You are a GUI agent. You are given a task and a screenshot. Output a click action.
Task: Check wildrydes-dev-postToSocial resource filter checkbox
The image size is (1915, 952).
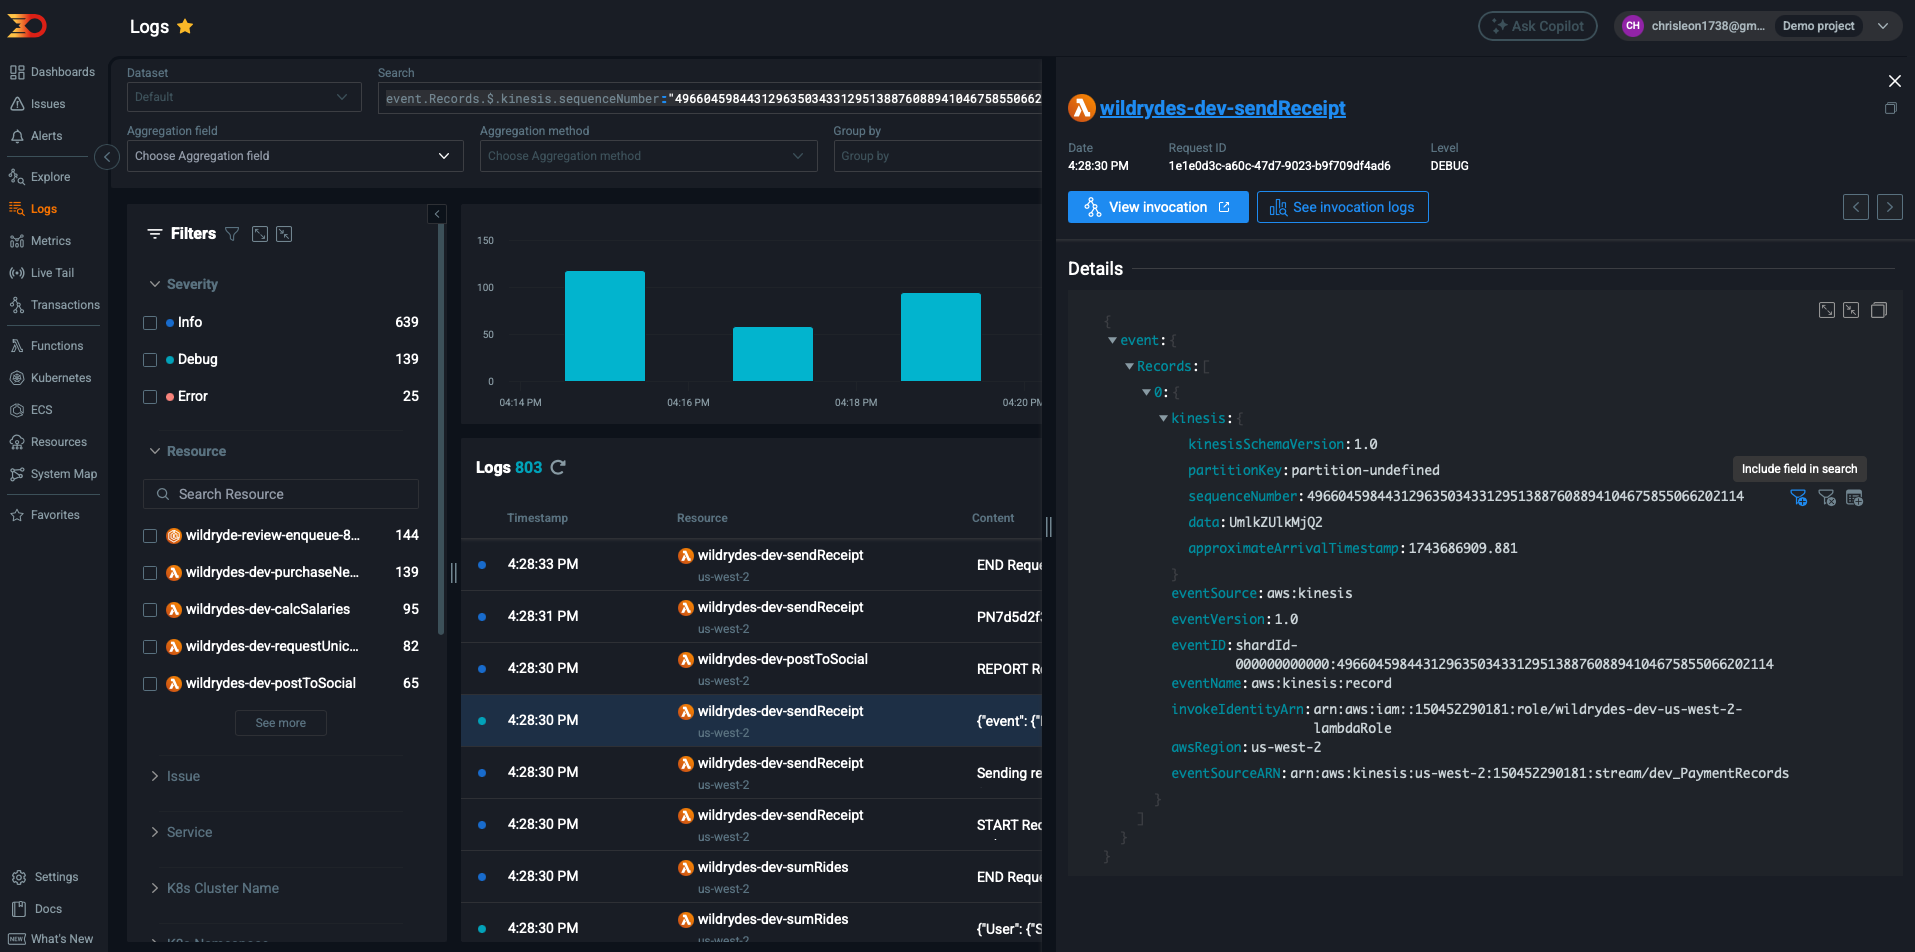click(150, 684)
